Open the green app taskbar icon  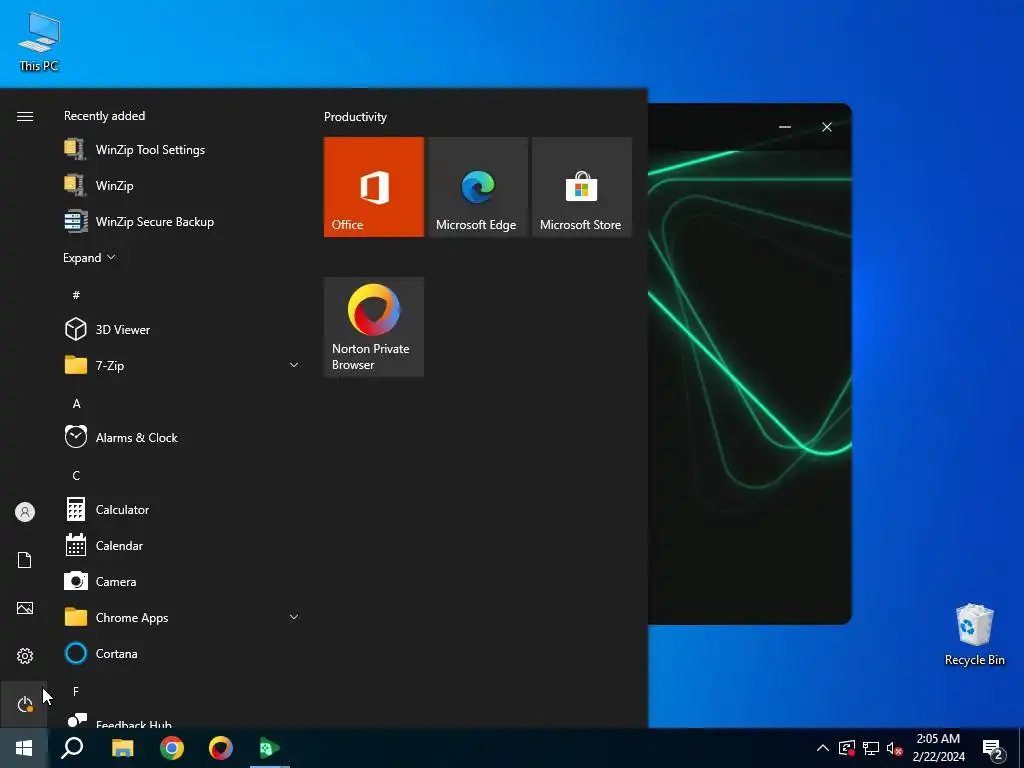270,748
